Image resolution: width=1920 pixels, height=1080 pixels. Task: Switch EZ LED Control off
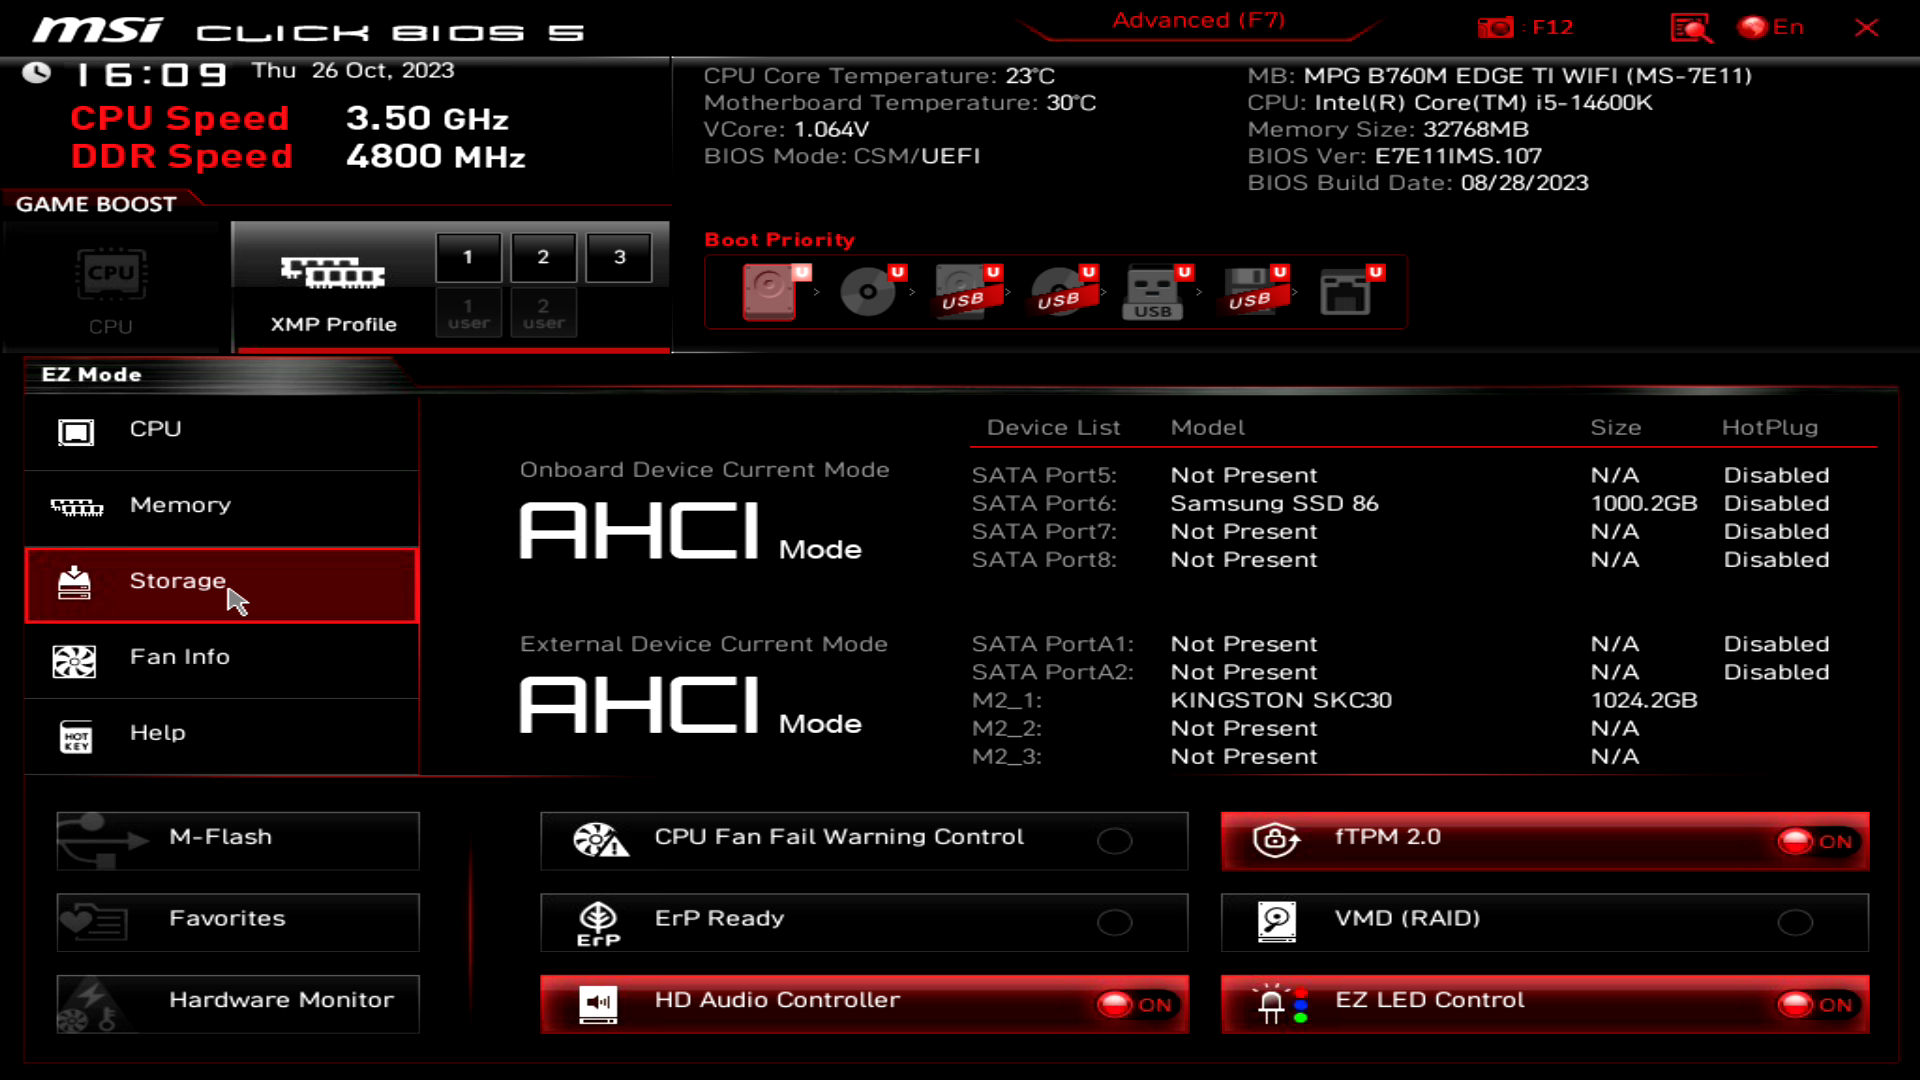pos(1815,1004)
